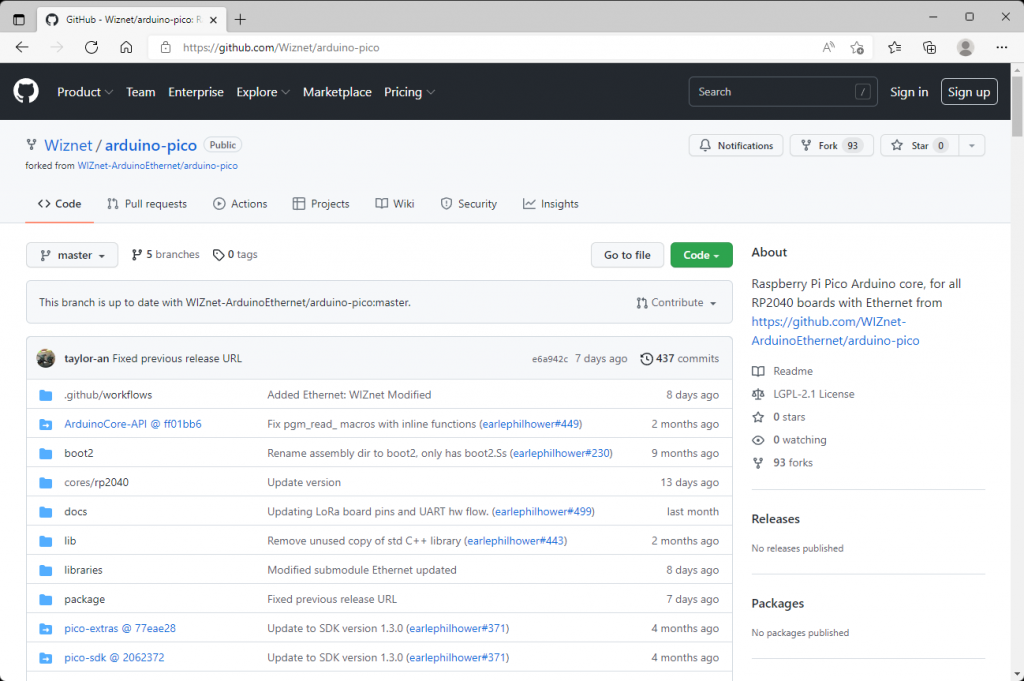The height and width of the screenshot is (681, 1024).
Task: Open the Actions tab
Action: [240, 204]
